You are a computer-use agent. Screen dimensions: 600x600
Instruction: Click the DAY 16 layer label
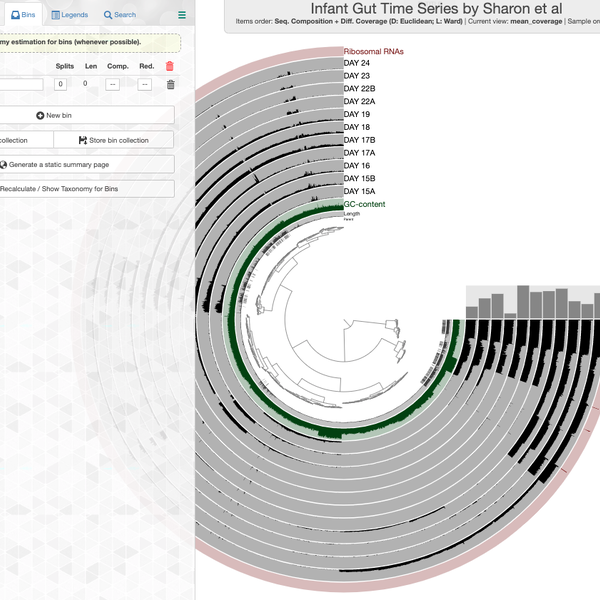coord(357,166)
